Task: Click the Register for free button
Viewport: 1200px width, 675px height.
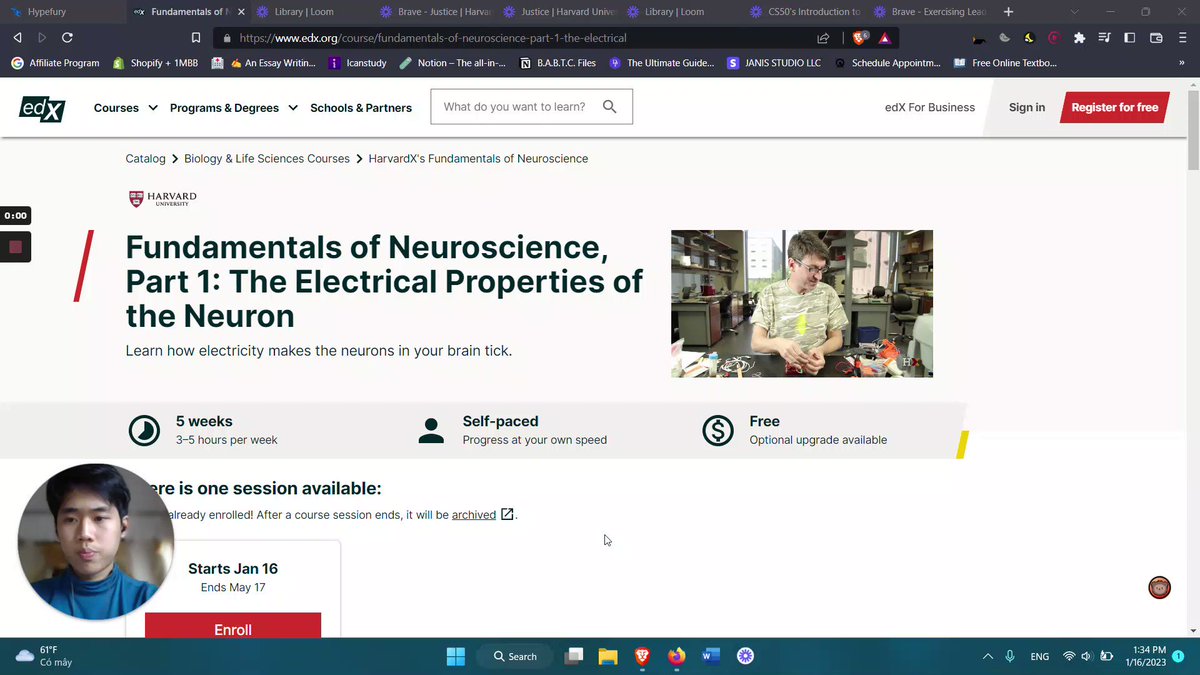Action: point(1115,107)
